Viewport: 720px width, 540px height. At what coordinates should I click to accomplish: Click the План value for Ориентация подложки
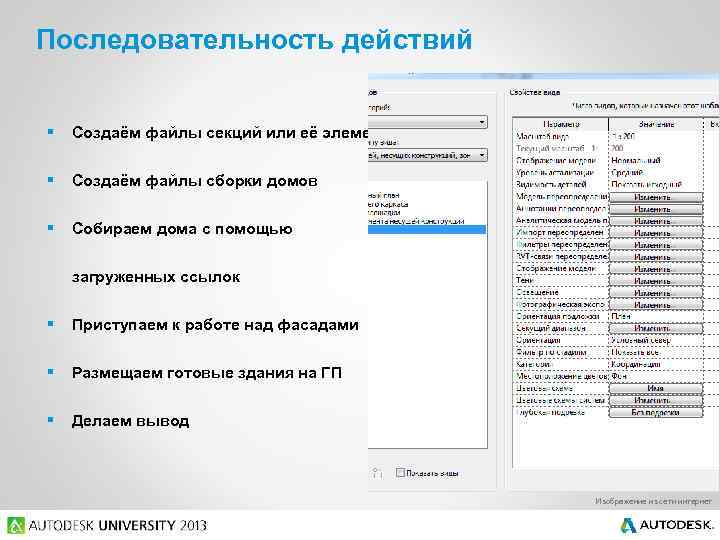pyautogui.click(x=621, y=316)
